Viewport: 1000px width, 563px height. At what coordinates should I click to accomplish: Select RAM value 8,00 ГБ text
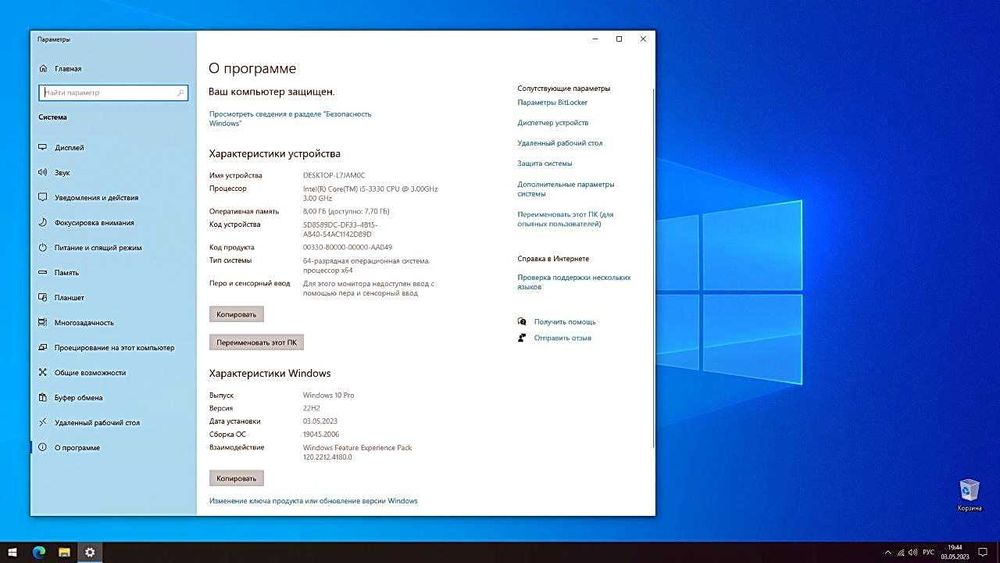pos(346,211)
